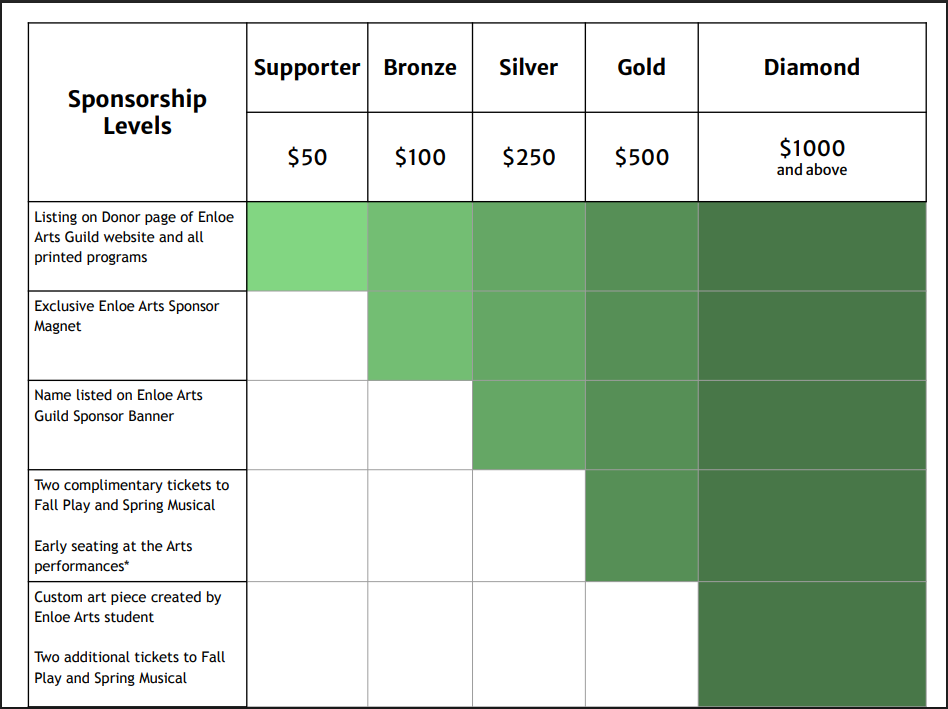Select the $250 price cell
Viewport: 948px width, 709px height.
coord(528,157)
